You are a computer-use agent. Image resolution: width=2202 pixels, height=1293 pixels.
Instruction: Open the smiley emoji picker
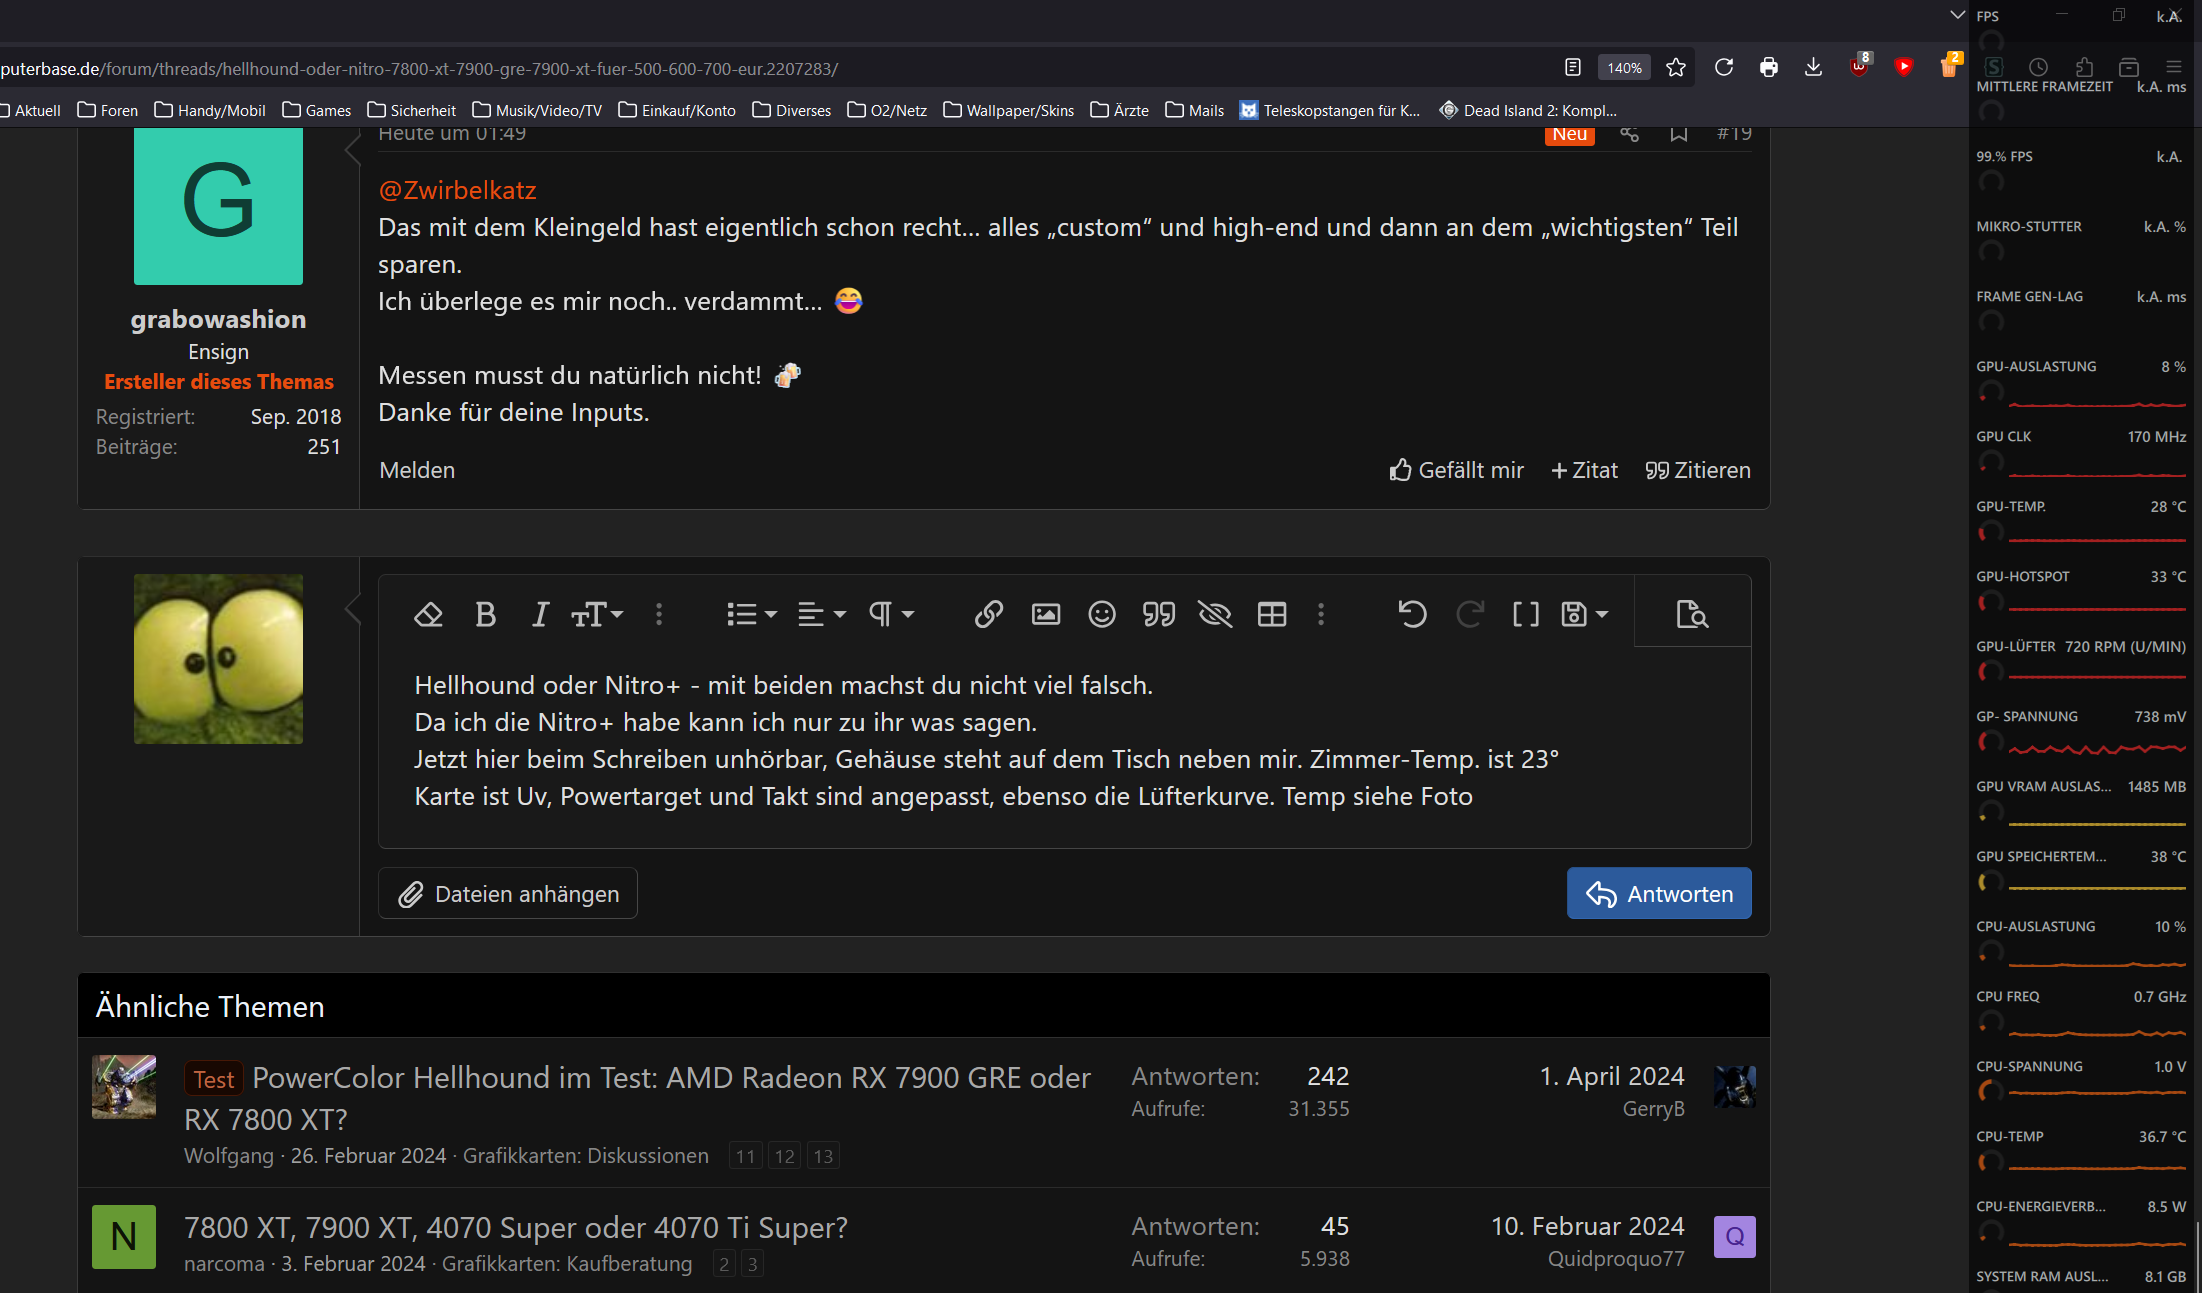point(1101,614)
